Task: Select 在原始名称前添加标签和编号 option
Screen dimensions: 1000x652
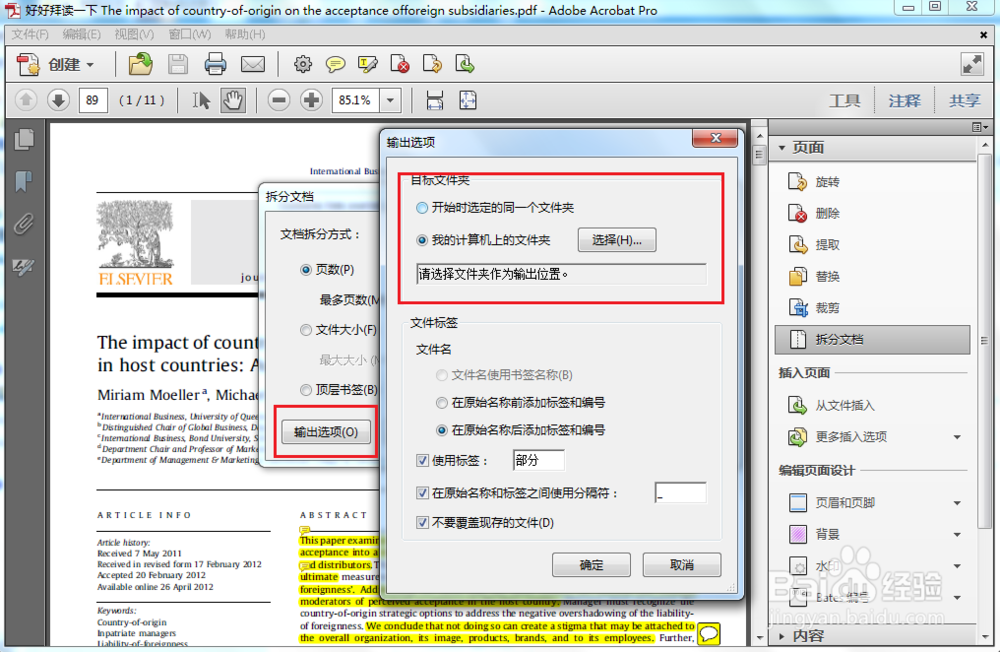Action: point(441,403)
